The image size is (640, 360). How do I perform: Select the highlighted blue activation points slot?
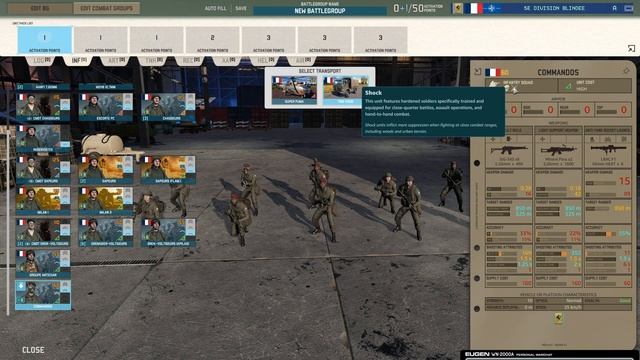[44, 40]
